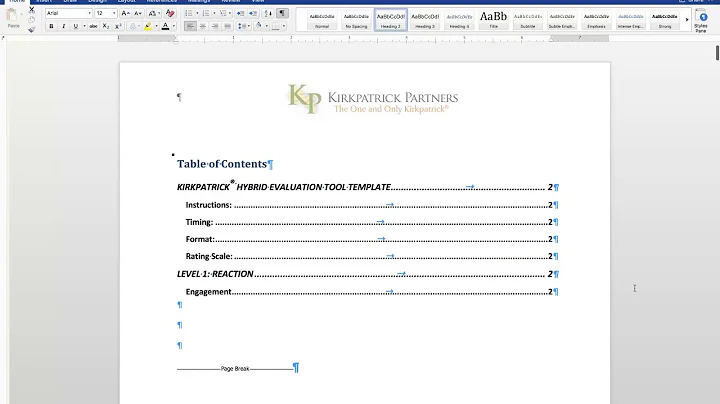Viewport: 720px width, 404px height.
Task: Clear all formatting with eraser icon
Action: pos(170,13)
